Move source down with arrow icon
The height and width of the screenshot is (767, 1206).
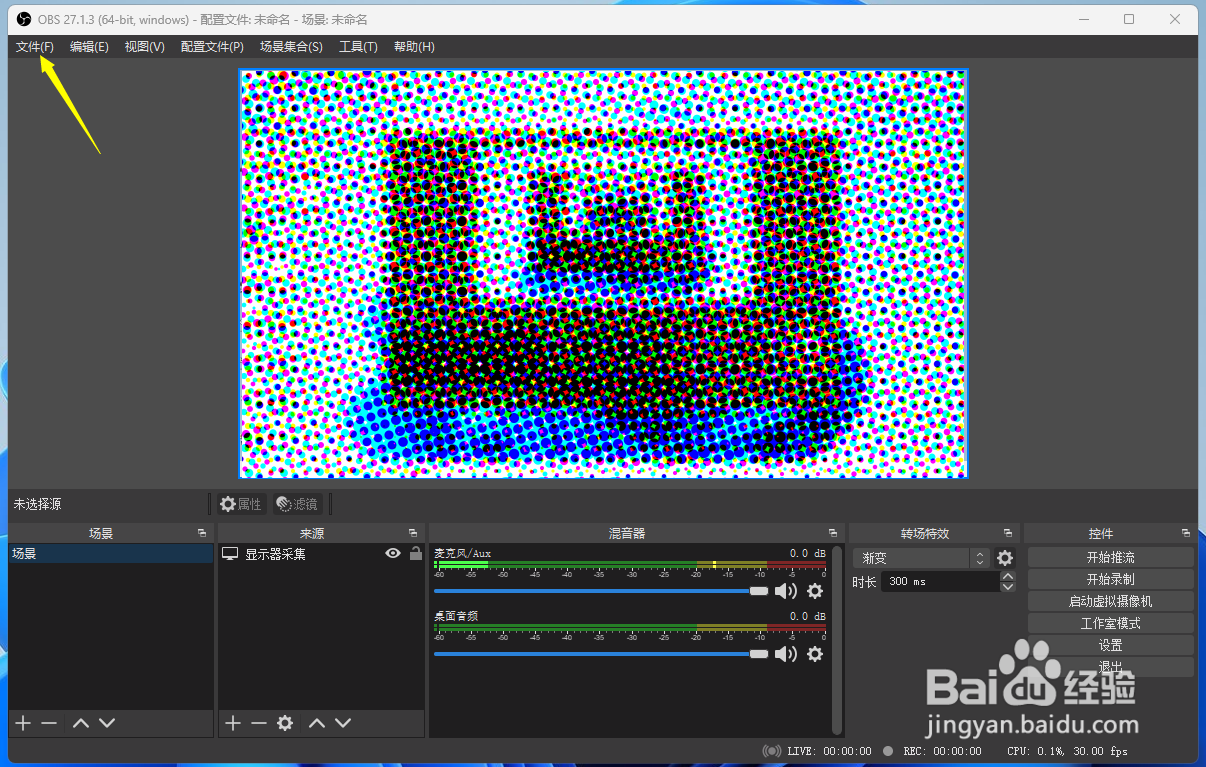(343, 723)
